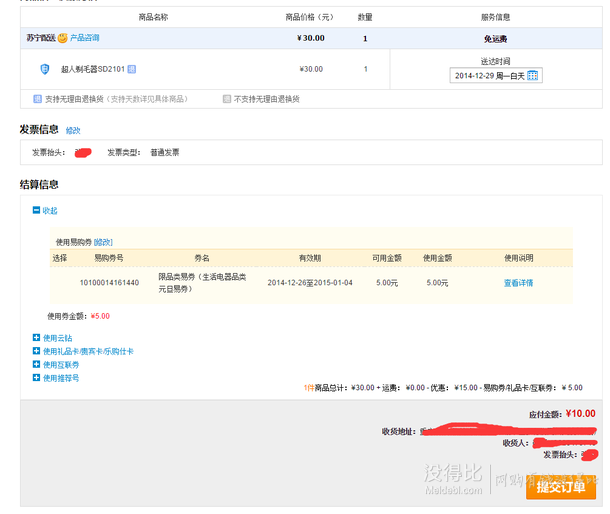Collapse the 收起 coupon section

point(37,211)
